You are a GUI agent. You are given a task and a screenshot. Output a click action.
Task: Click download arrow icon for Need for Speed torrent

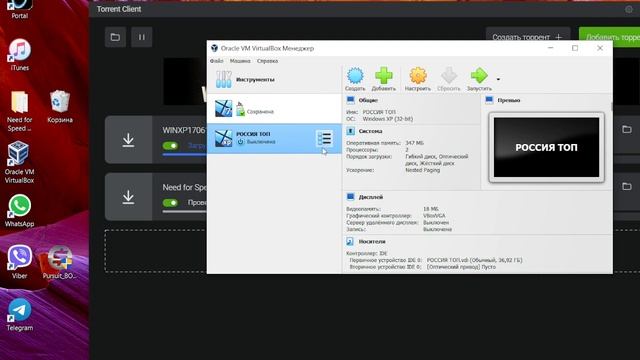[x=128, y=197]
